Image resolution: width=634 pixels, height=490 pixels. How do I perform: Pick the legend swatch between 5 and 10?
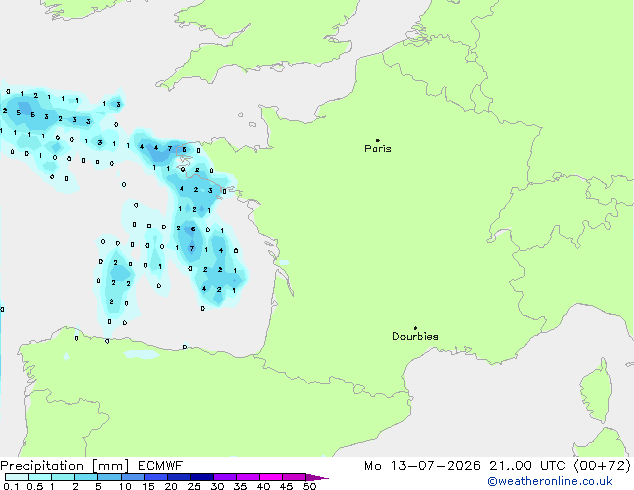(109, 477)
